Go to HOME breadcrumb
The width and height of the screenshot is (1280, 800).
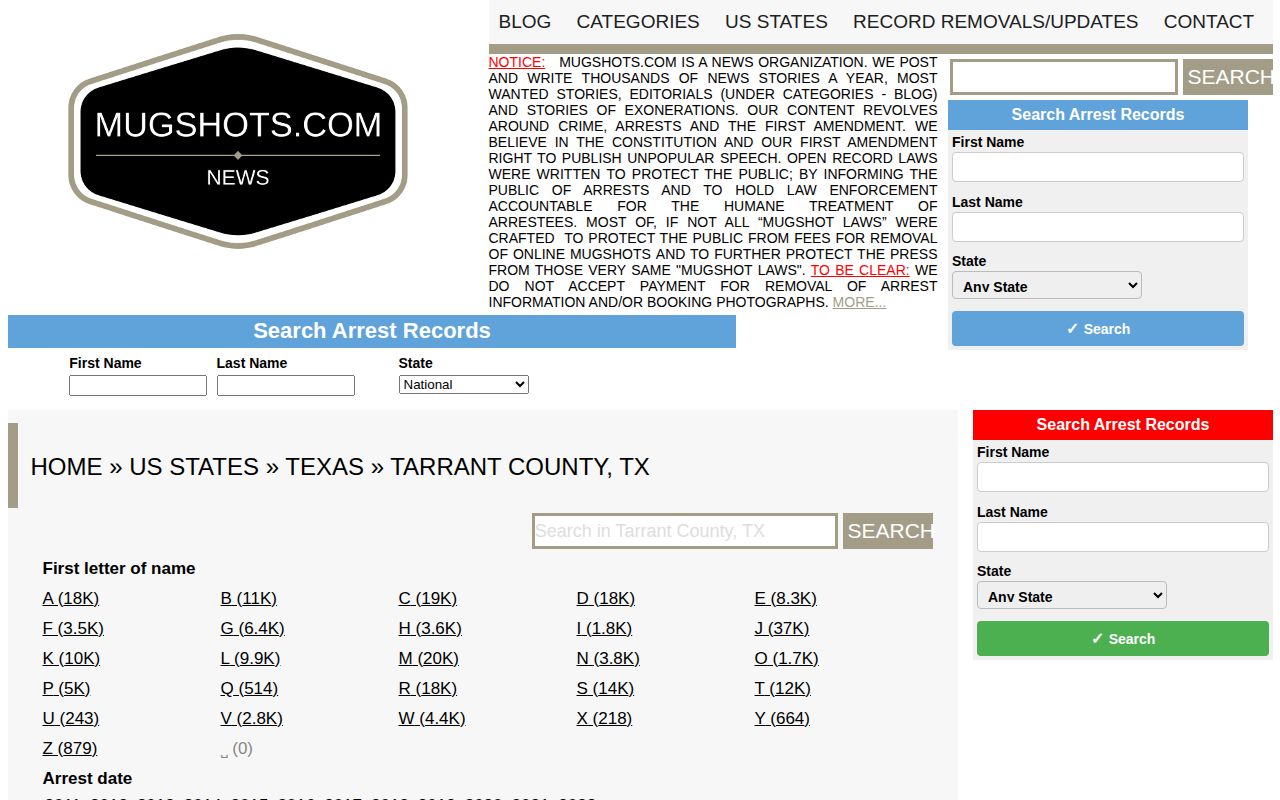click(x=67, y=467)
